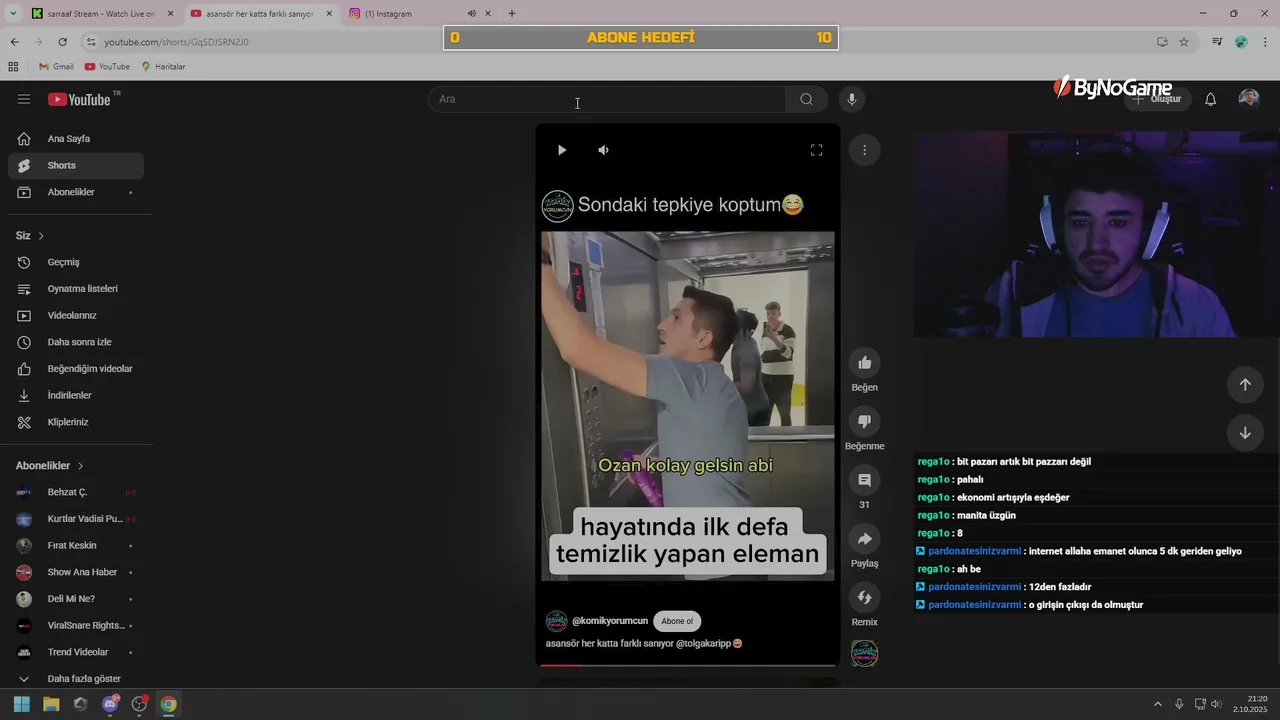Open Discord from taskbar
Image resolution: width=1280 pixels, height=720 pixels.
pyautogui.click(x=110, y=704)
